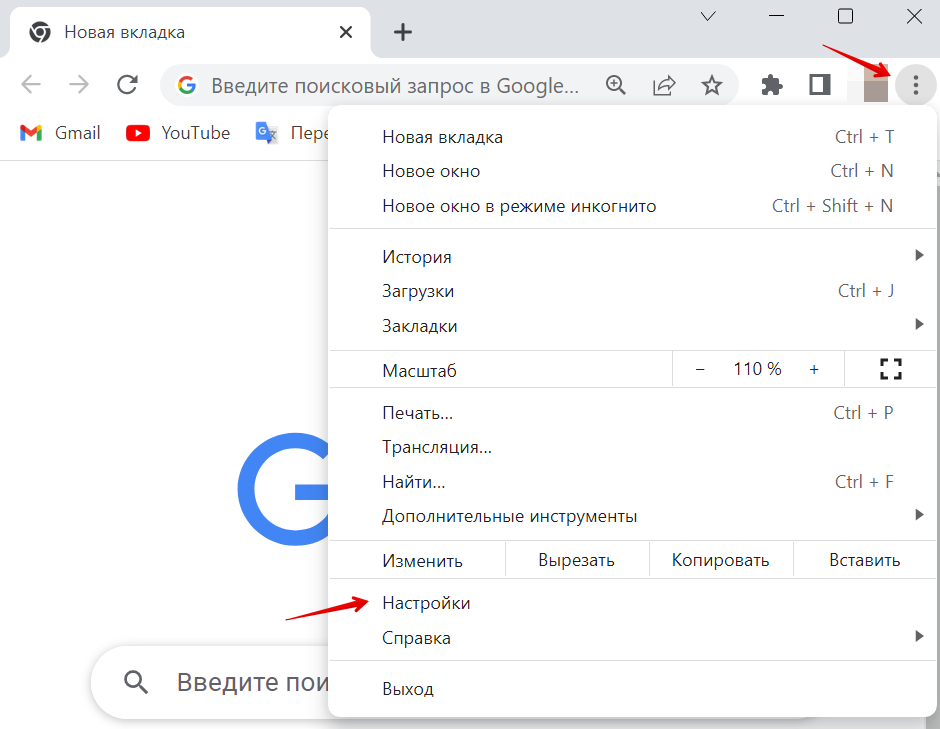
Task: Click the address bar search field
Action: tap(394, 86)
